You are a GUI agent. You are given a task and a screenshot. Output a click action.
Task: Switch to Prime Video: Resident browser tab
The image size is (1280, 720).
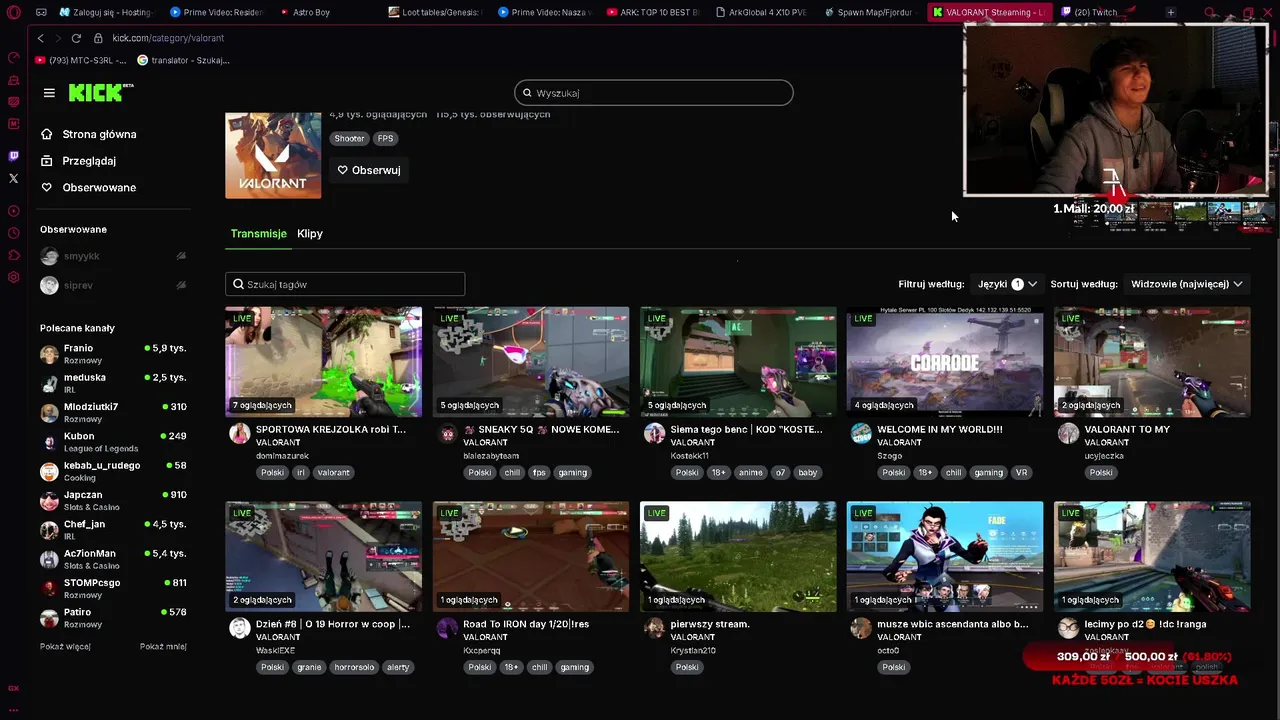pos(216,12)
